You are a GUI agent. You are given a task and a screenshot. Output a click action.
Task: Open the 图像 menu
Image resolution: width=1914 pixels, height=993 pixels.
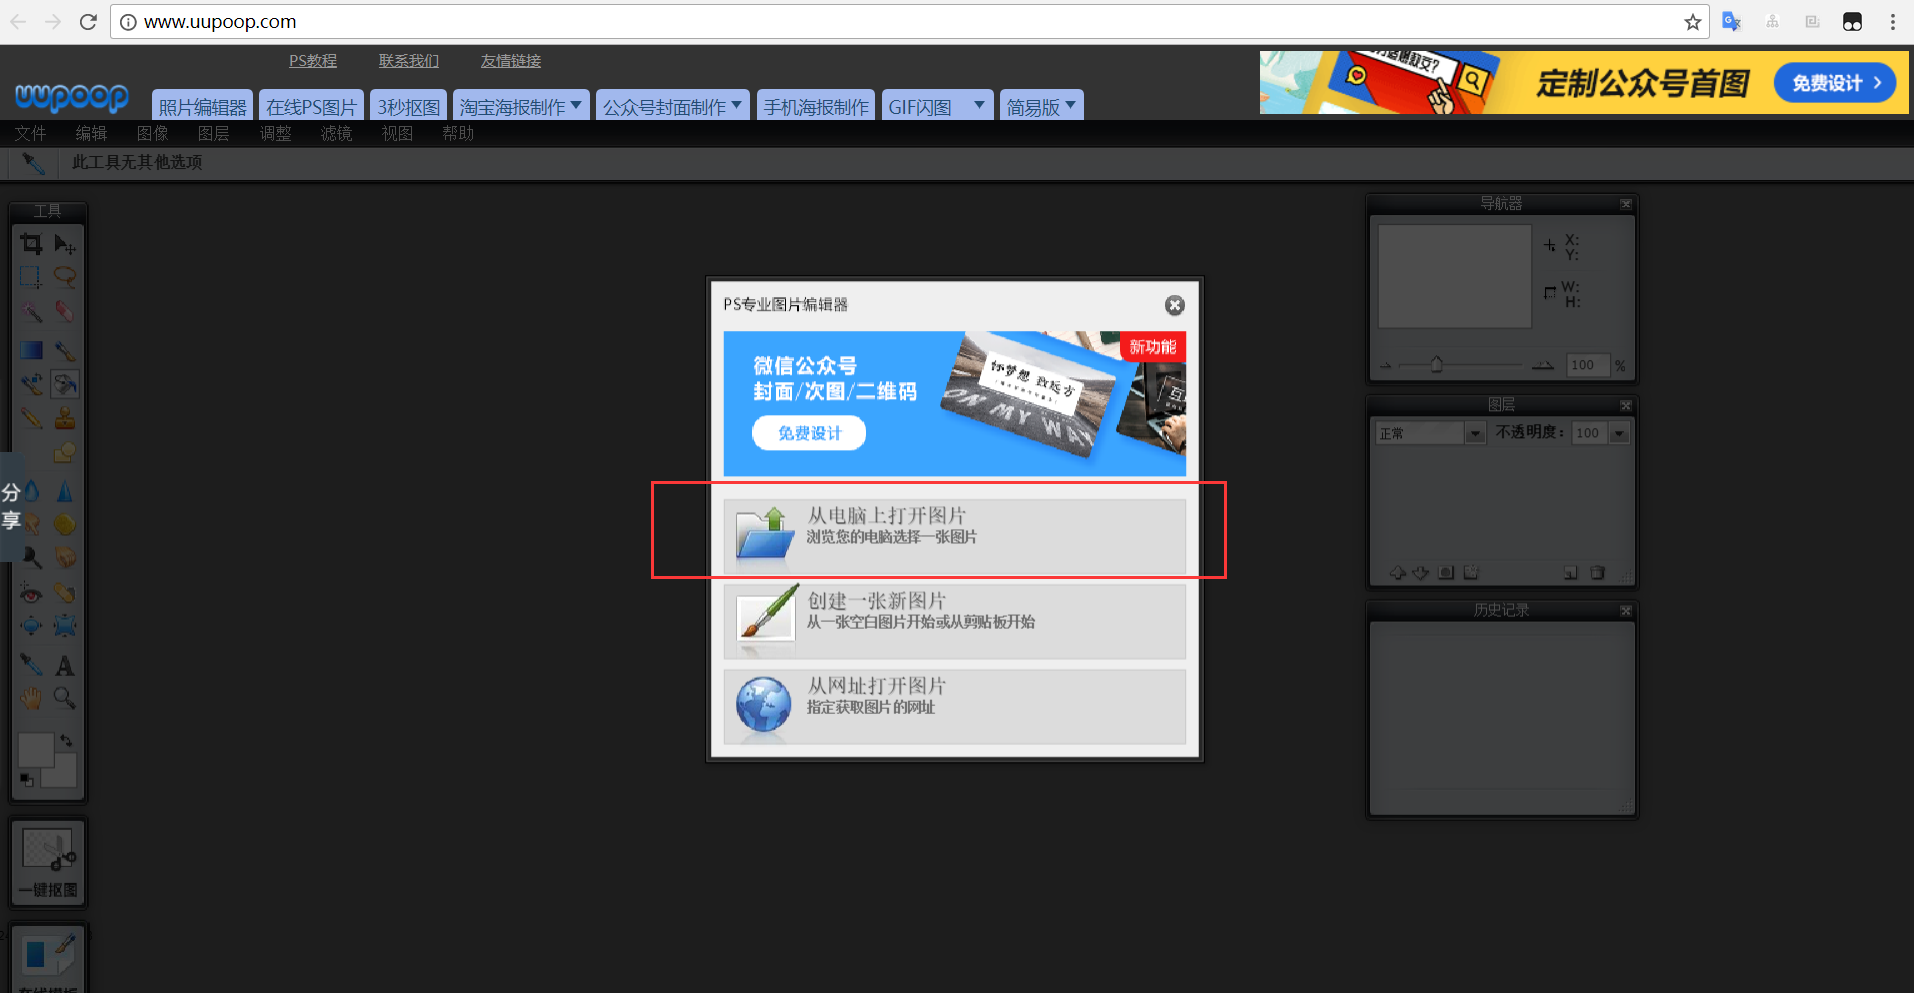(152, 133)
